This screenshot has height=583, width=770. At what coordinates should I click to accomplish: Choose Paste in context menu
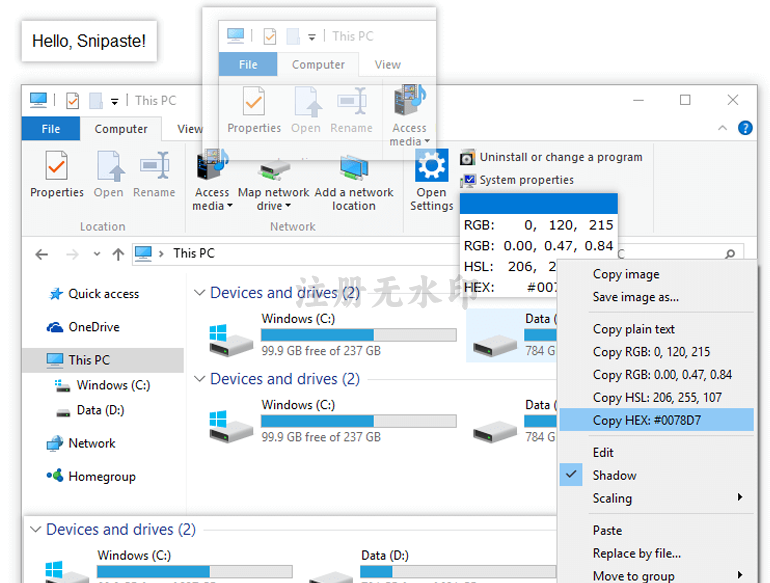point(657,530)
